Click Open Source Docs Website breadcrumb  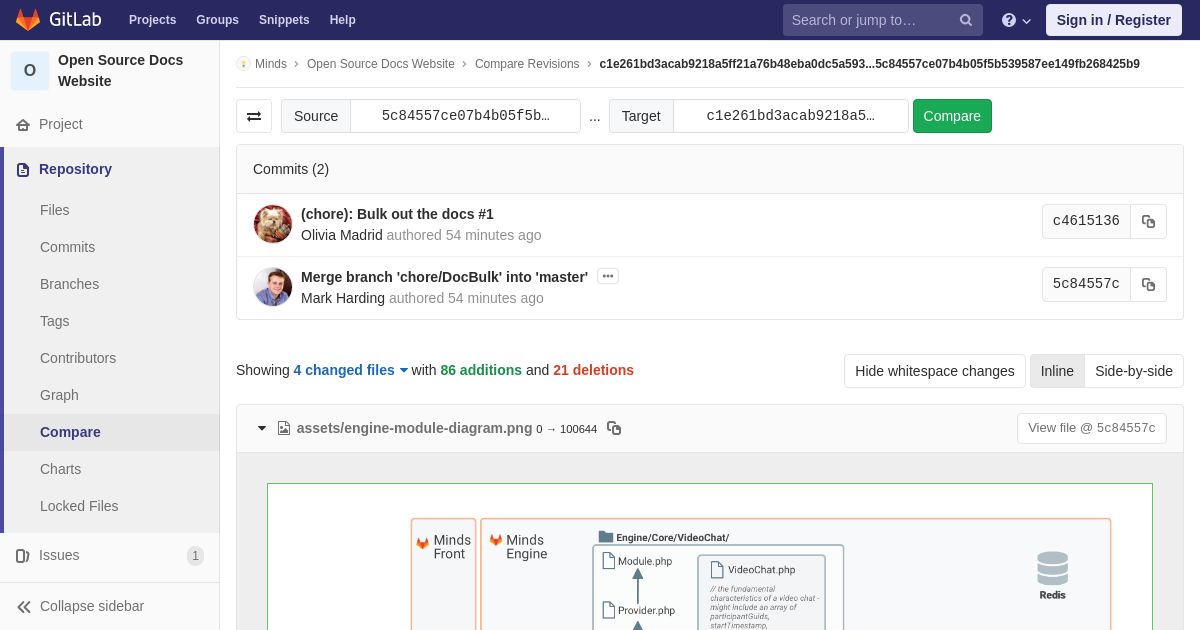pyautogui.click(x=381, y=64)
